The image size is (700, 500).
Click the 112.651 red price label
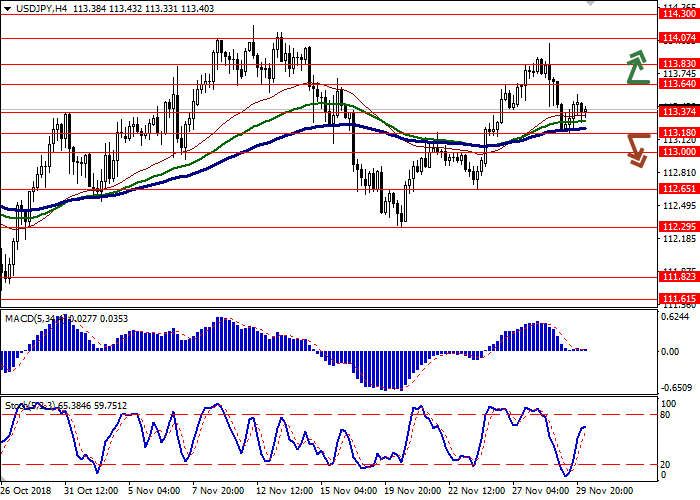tap(679, 188)
